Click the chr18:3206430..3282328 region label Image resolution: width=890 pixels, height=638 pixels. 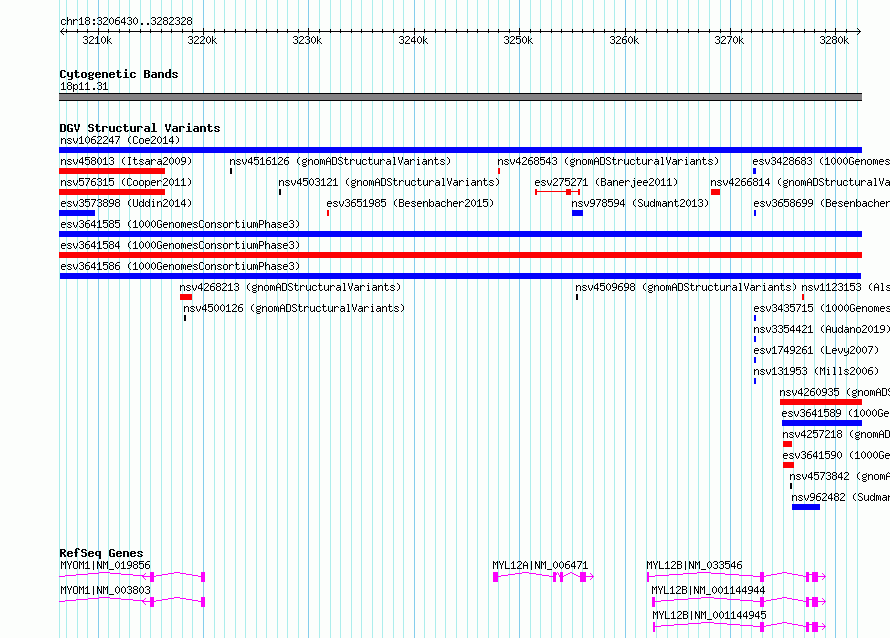pyautogui.click(x=126, y=22)
